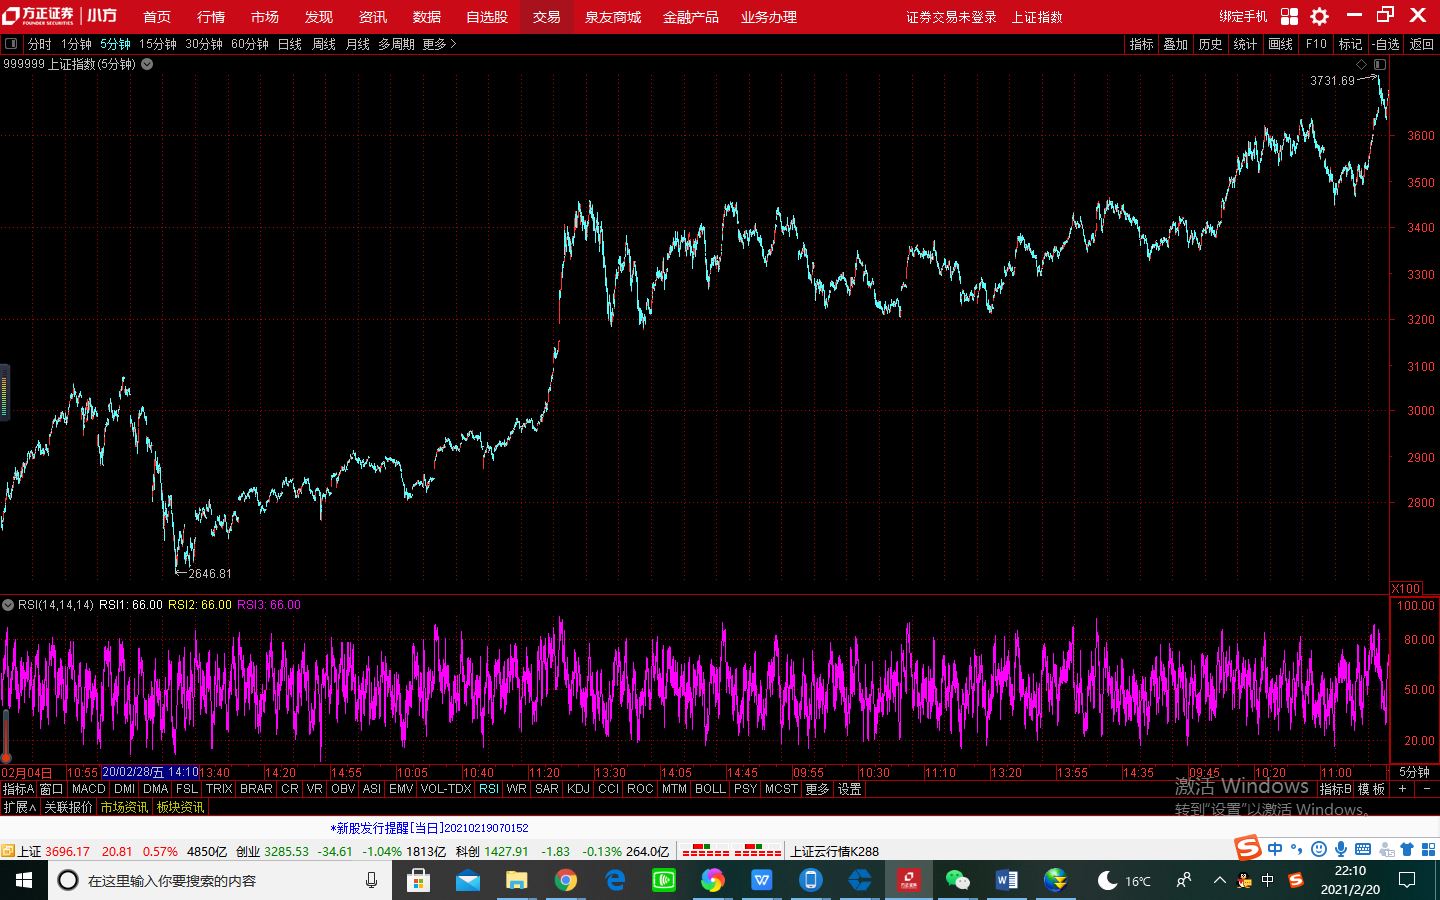Open Word from taskbar

click(x=1006, y=880)
